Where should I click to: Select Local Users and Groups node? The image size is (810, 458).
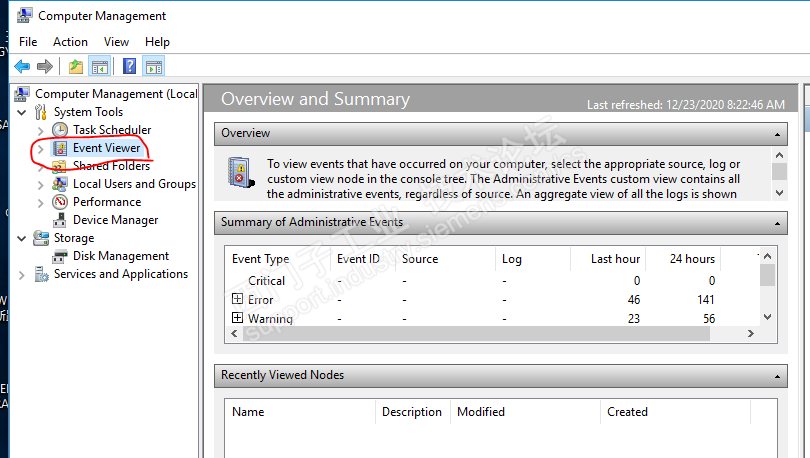(x=133, y=184)
